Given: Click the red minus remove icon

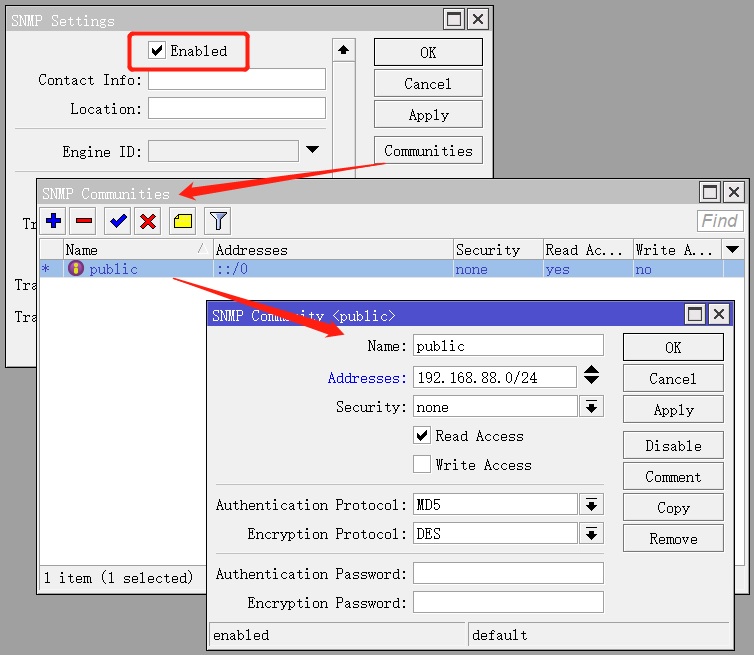Looking at the screenshot, I should (x=84, y=221).
